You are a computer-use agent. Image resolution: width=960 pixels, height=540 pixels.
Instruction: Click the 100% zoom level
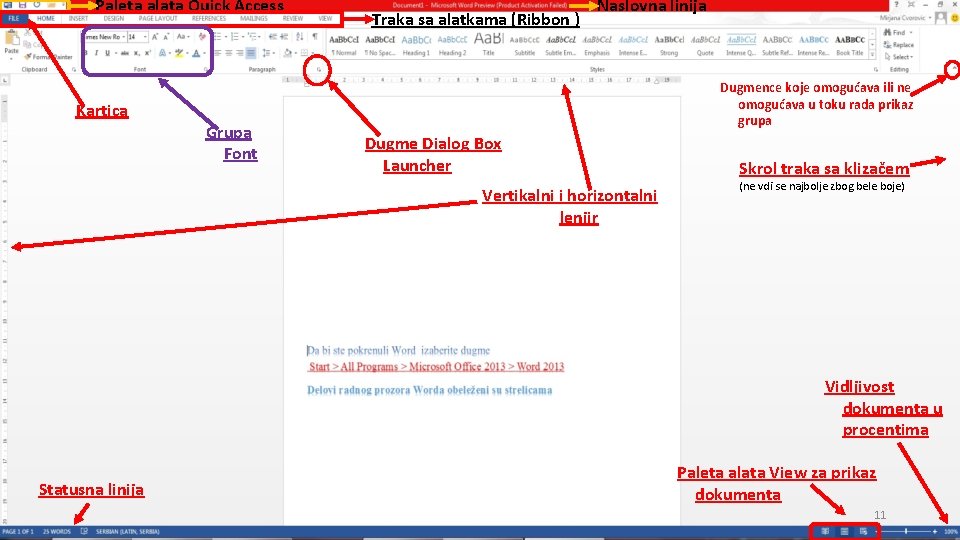[951, 531]
